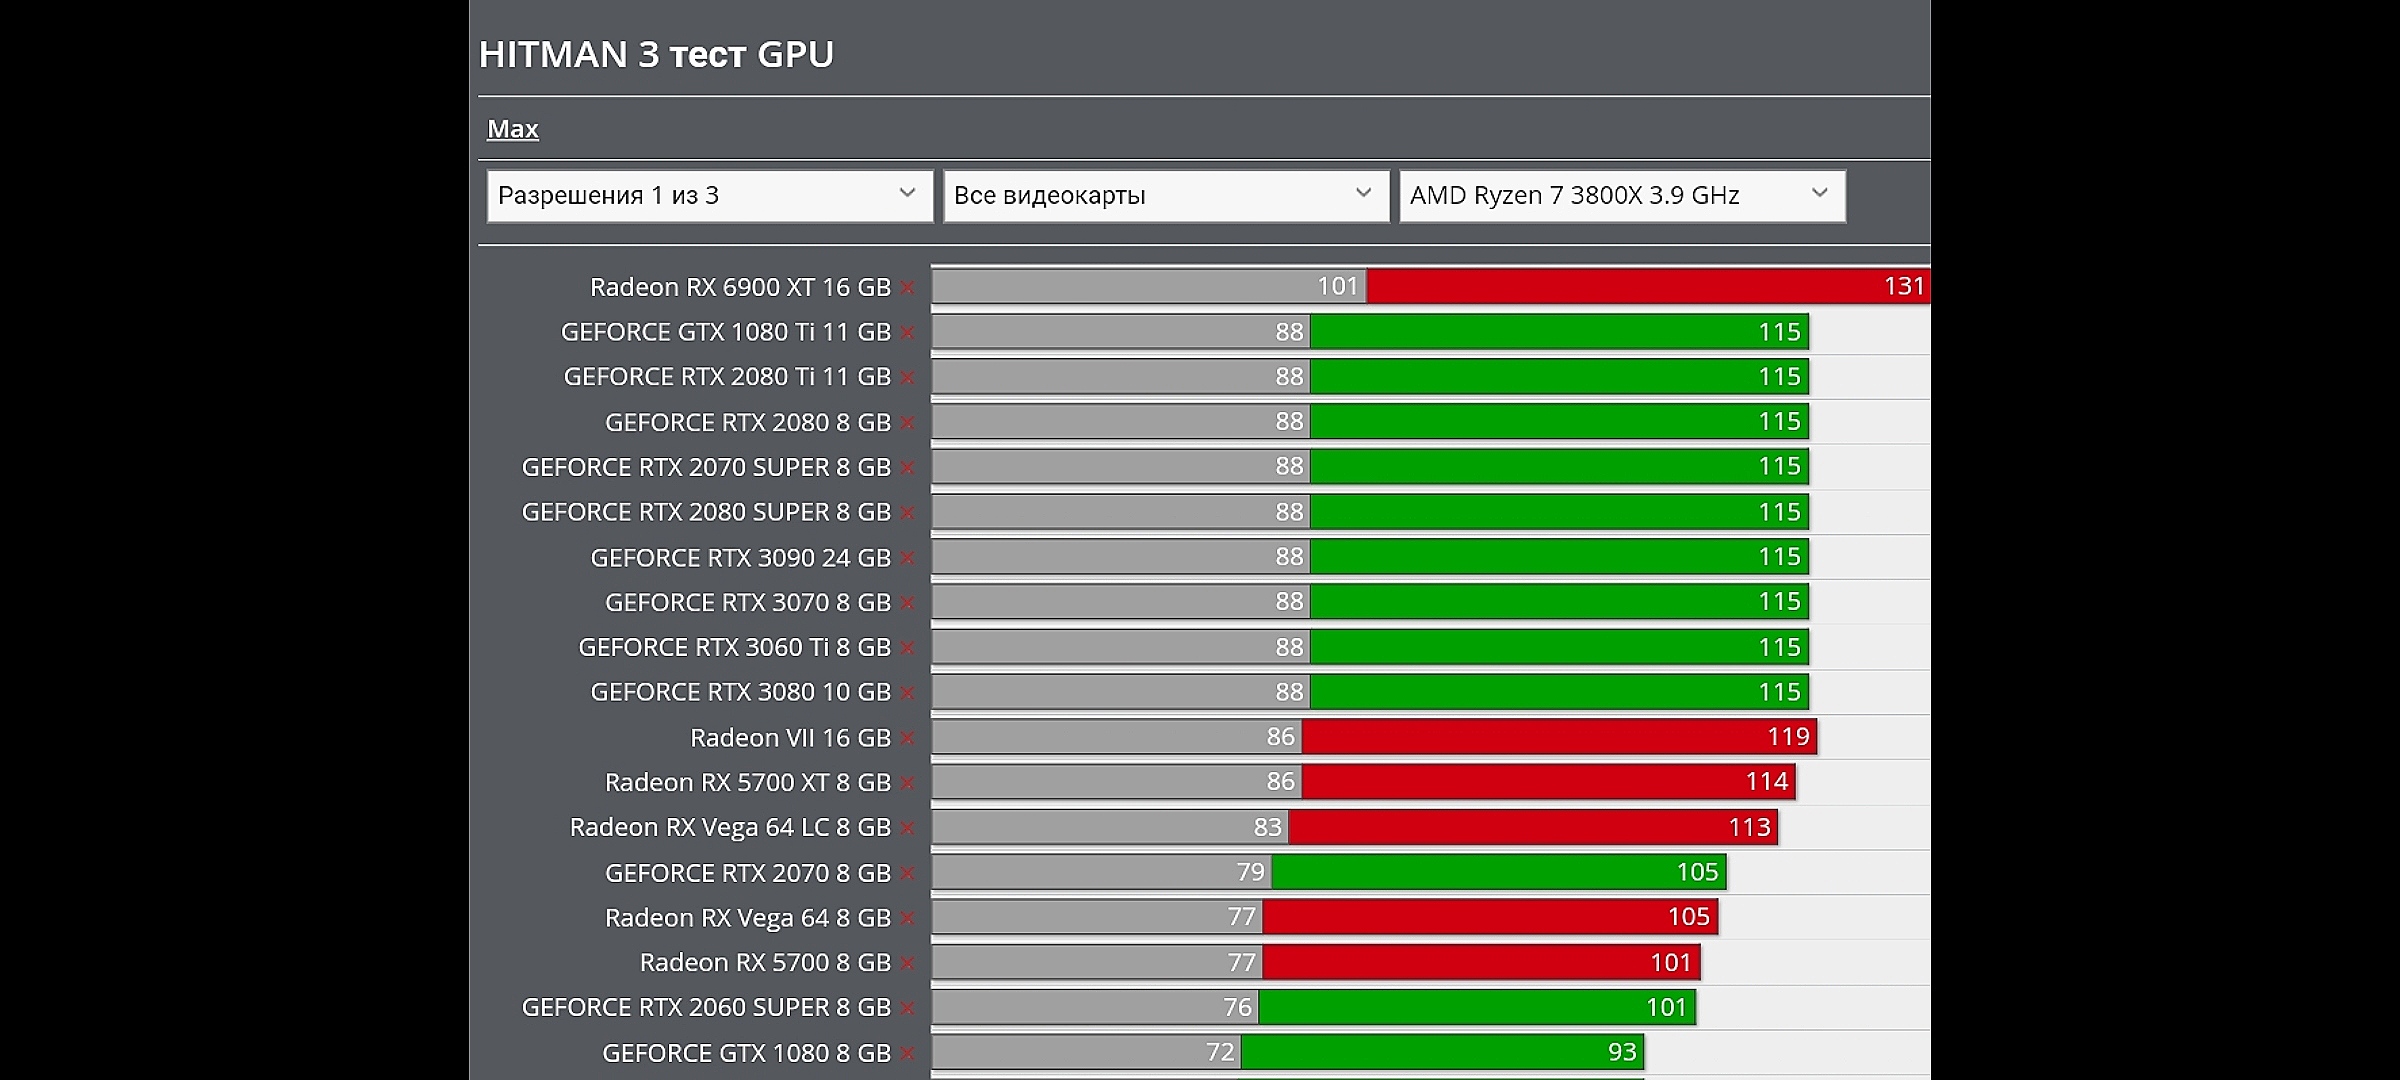The image size is (2400, 1080).
Task: Click red 131 bar for RX 6900 XT
Action: (x=1646, y=286)
